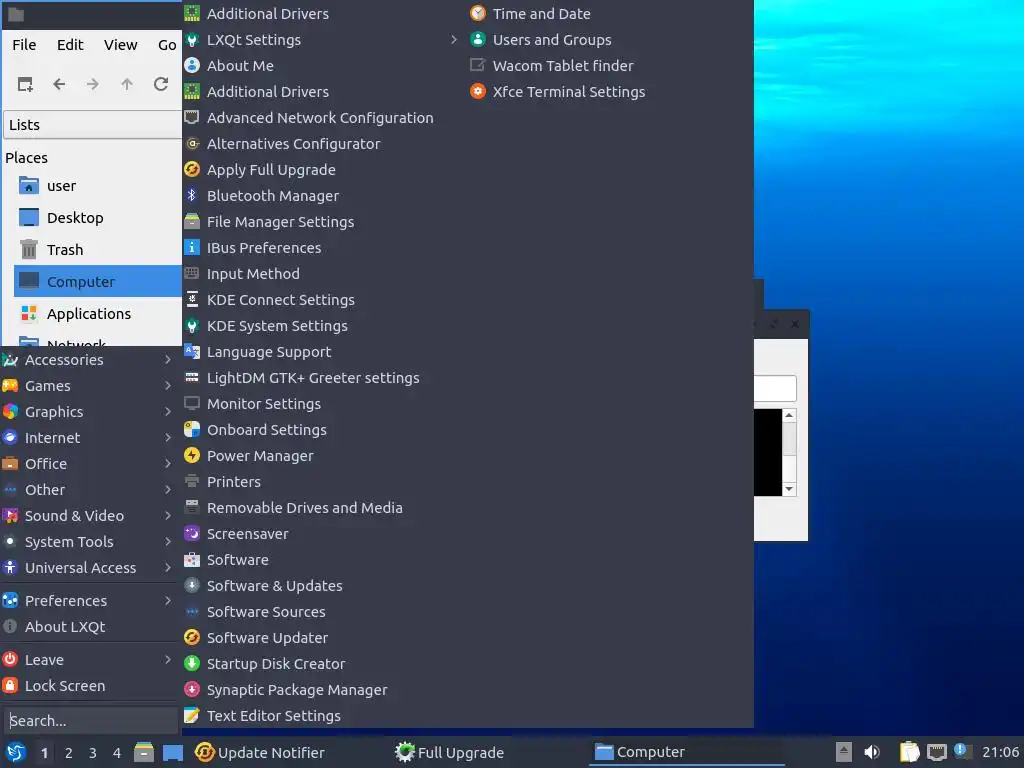Expand the Graphics category
Screen dimensions: 1024x768
click(x=89, y=411)
